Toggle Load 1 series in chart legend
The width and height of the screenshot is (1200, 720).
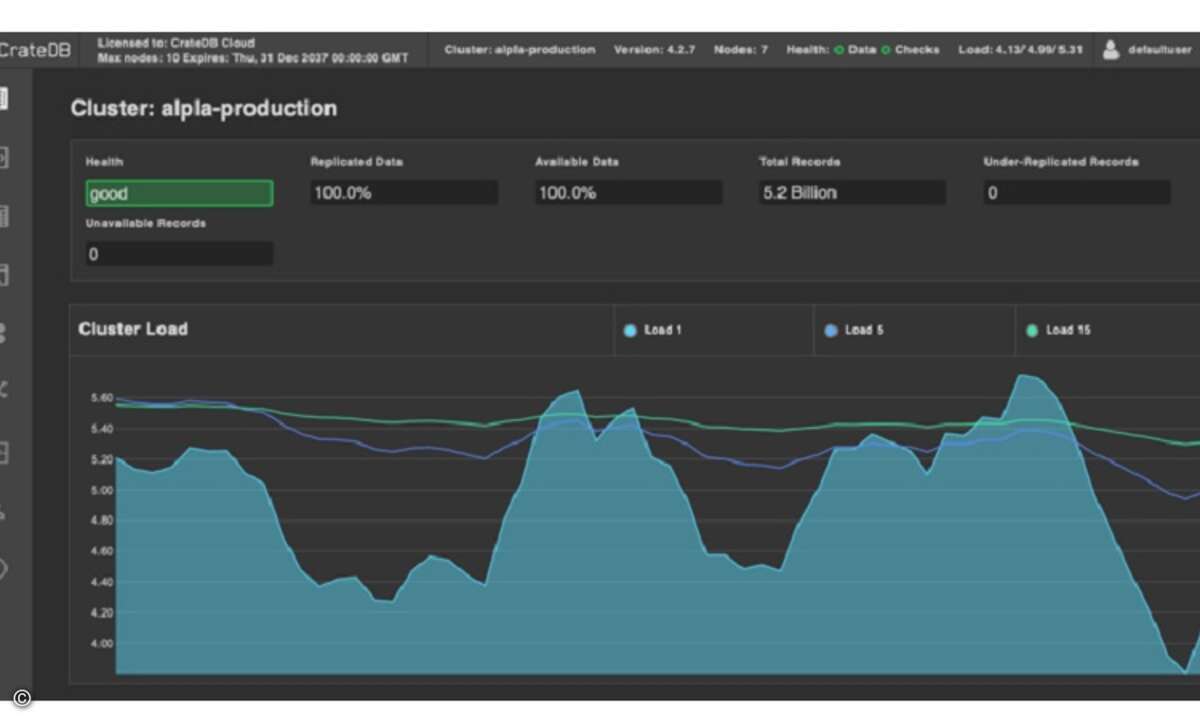[653, 330]
